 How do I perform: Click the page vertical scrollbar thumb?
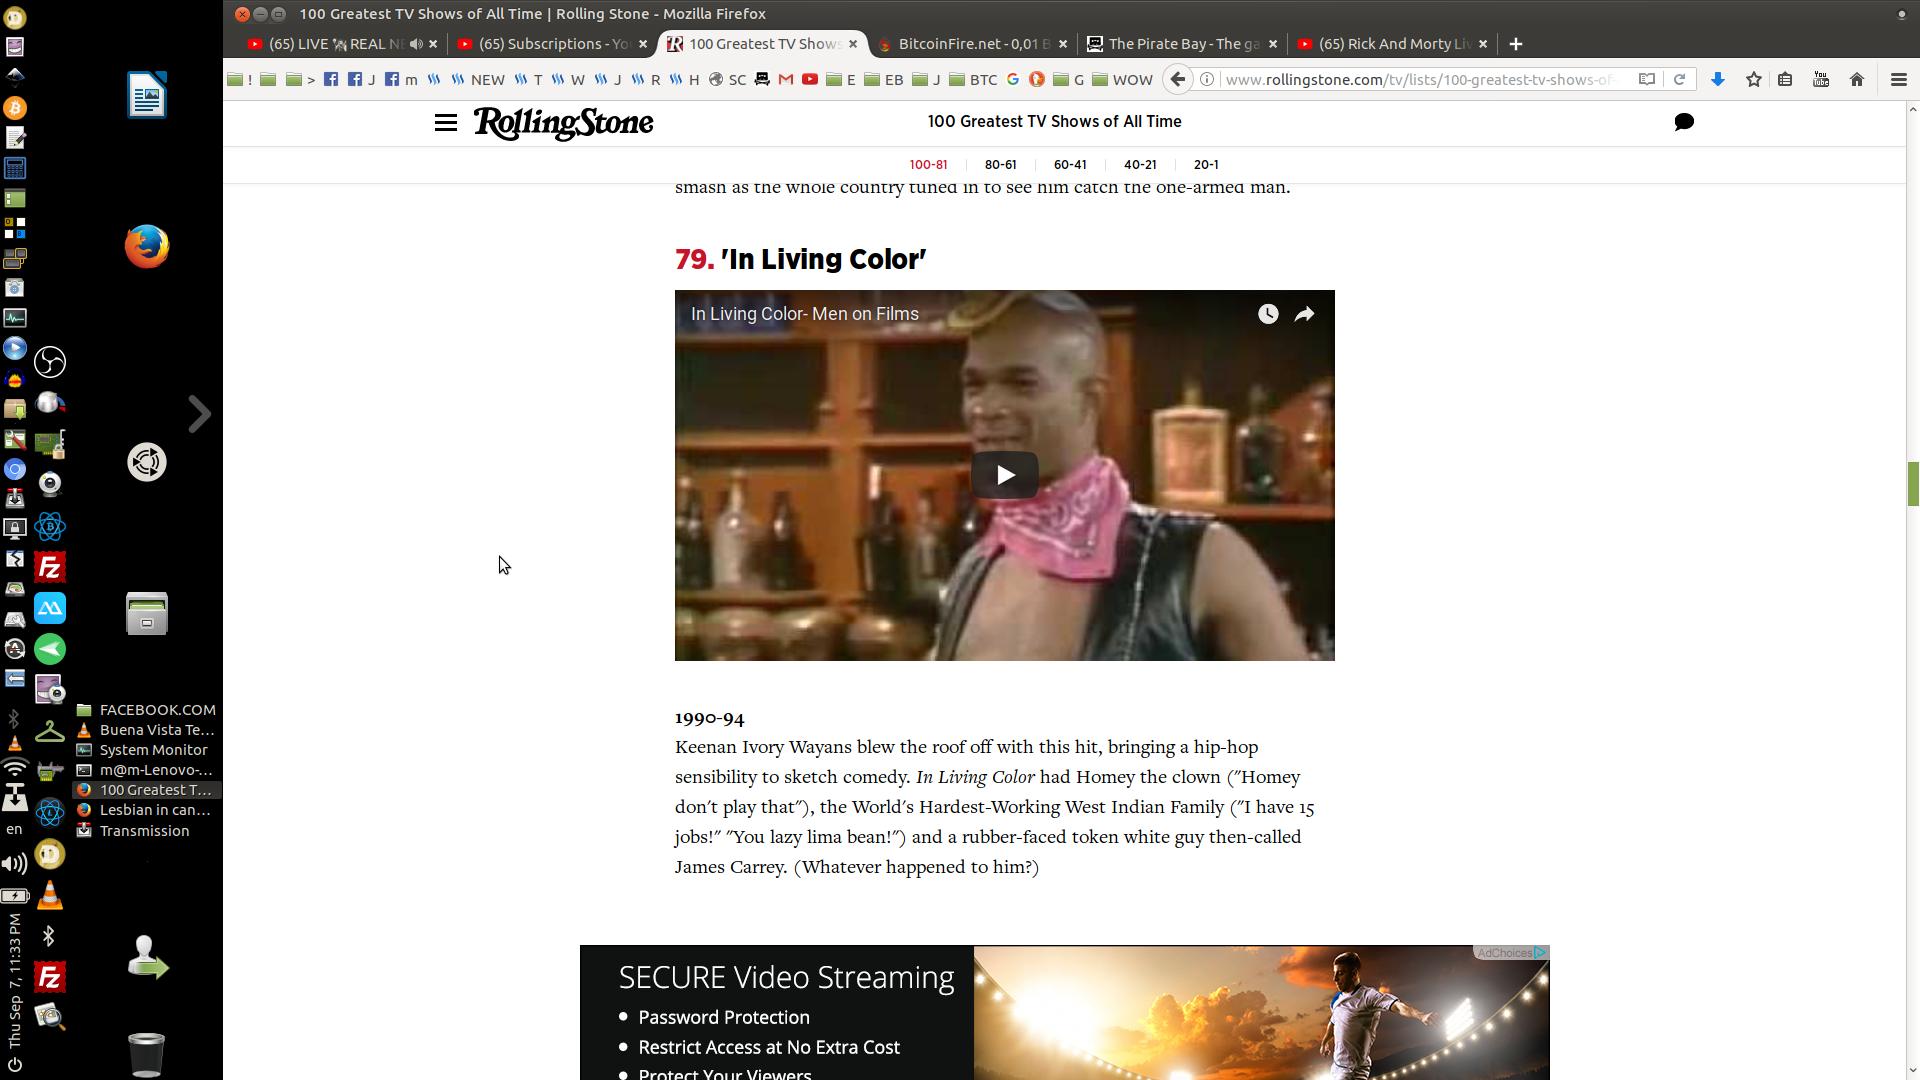click(x=1913, y=484)
